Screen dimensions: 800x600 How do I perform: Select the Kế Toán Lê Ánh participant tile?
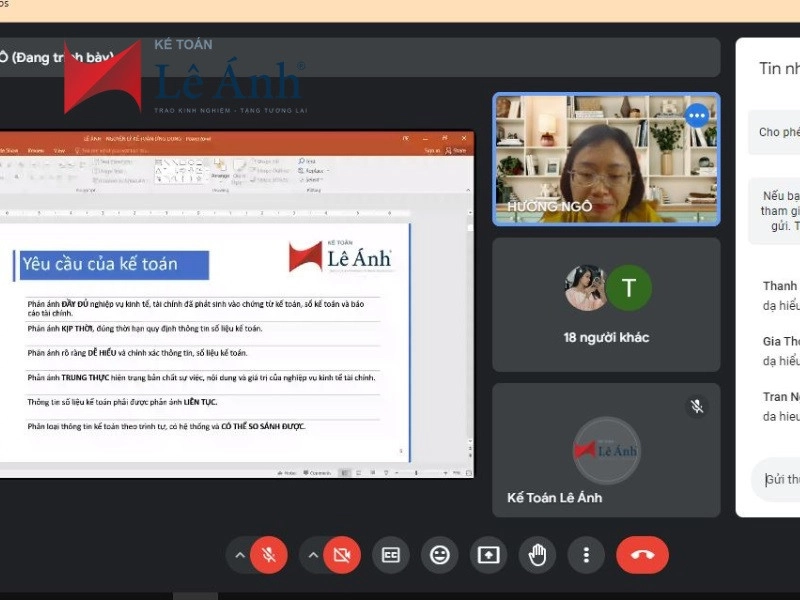pyautogui.click(x=606, y=450)
